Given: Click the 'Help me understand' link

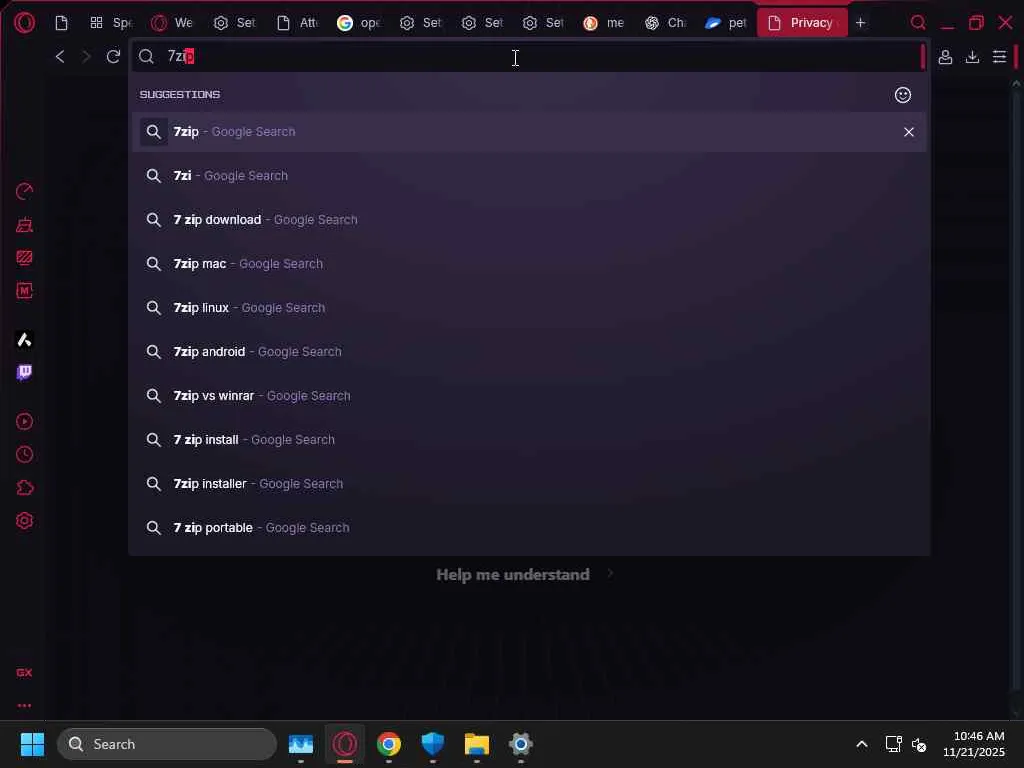Looking at the screenshot, I should click(x=513, y=575).
